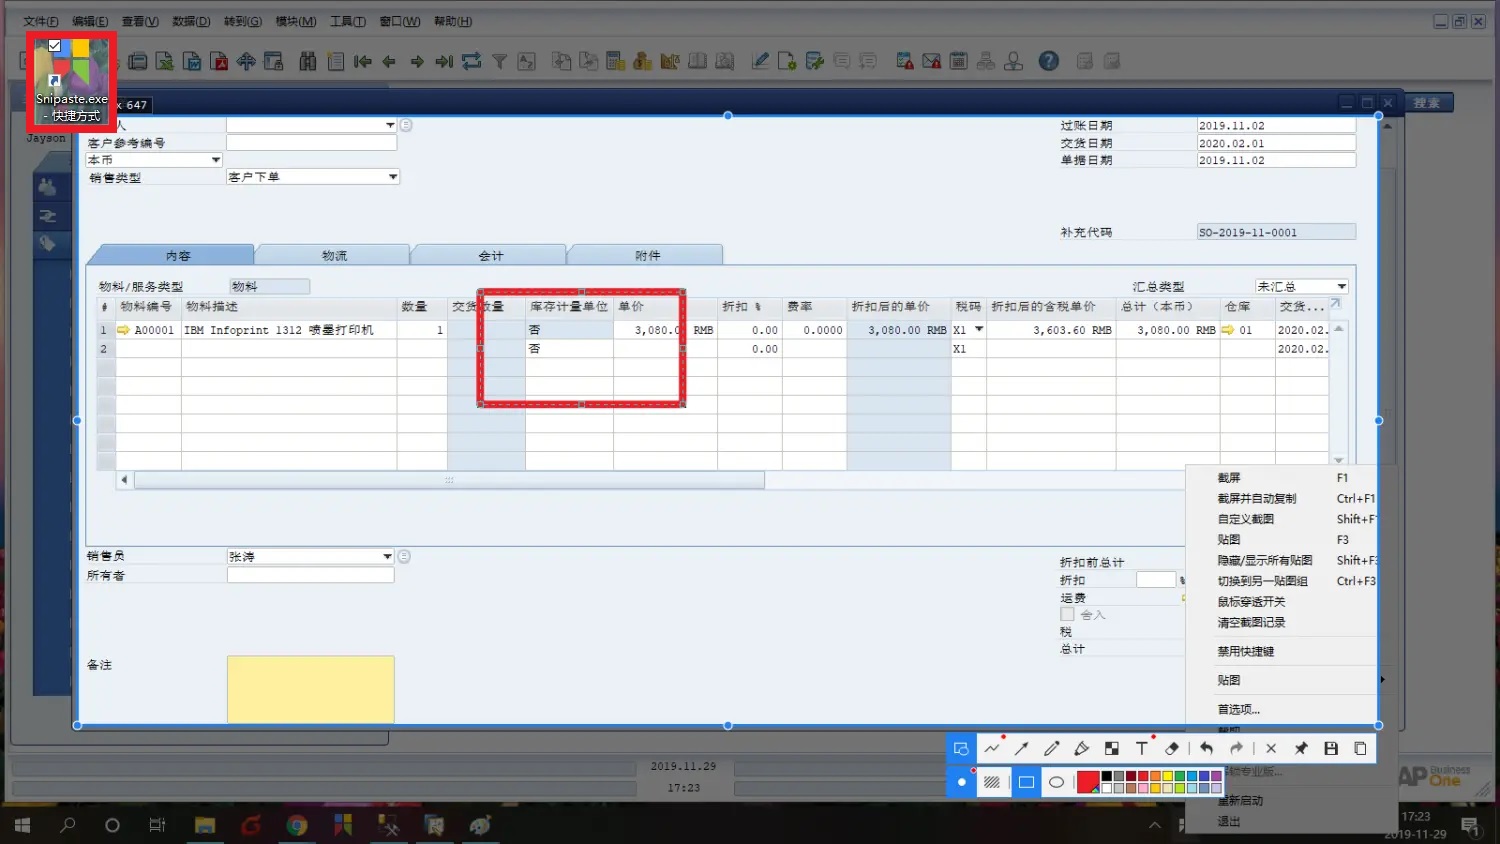Choose 清空截图记录 from Snipaste menu
The height and width of the screenshot is (844, 1500).
1251,622
